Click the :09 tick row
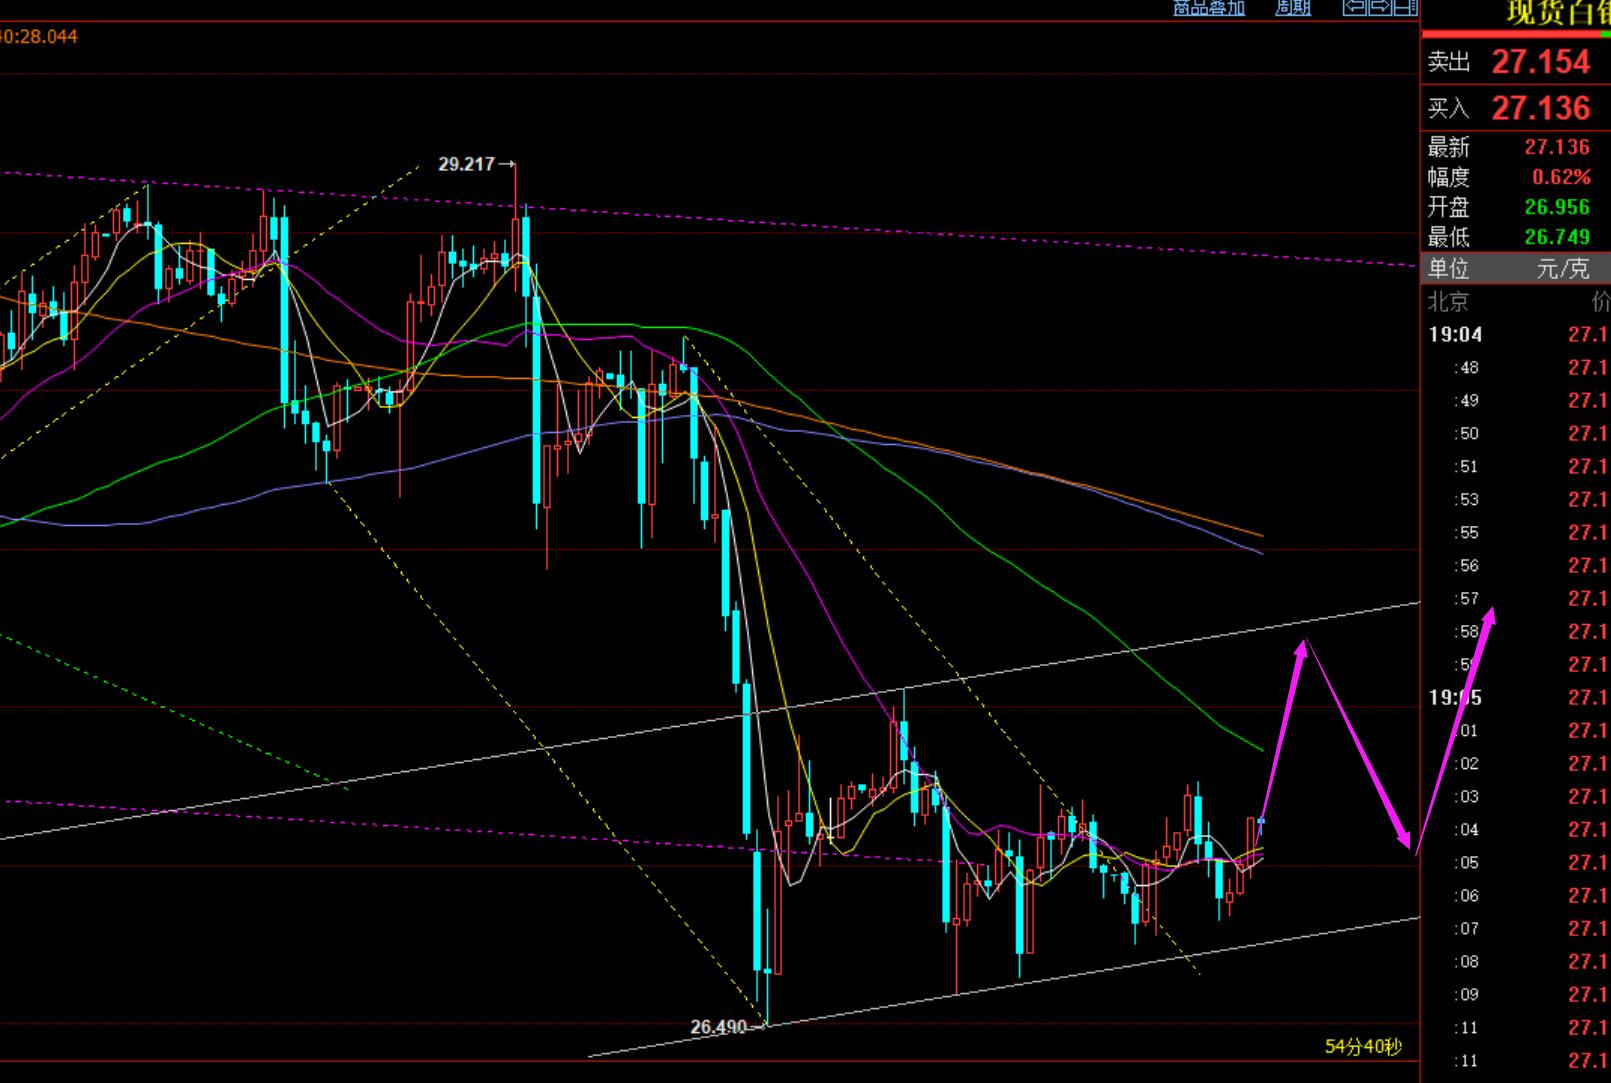Screen dimensions: 1611x1083 [x=1516, y=995]
